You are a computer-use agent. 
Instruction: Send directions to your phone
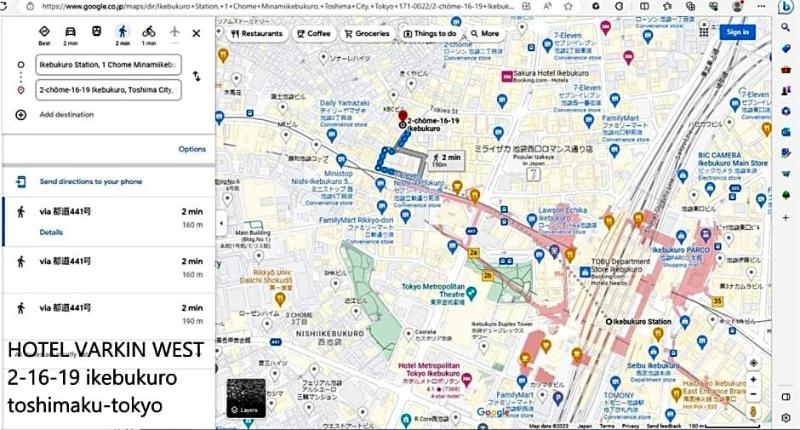pos(91,182)
